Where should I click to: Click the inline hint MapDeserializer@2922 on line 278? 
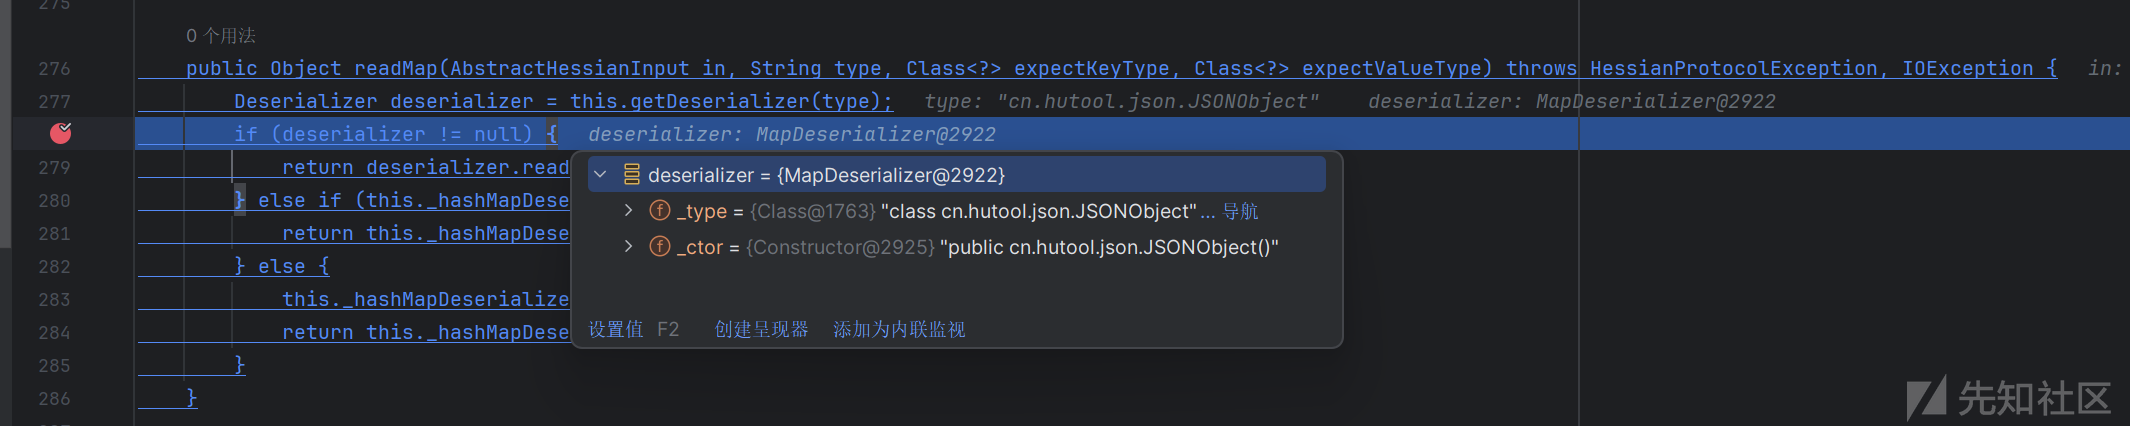click(x=876, y=135)
